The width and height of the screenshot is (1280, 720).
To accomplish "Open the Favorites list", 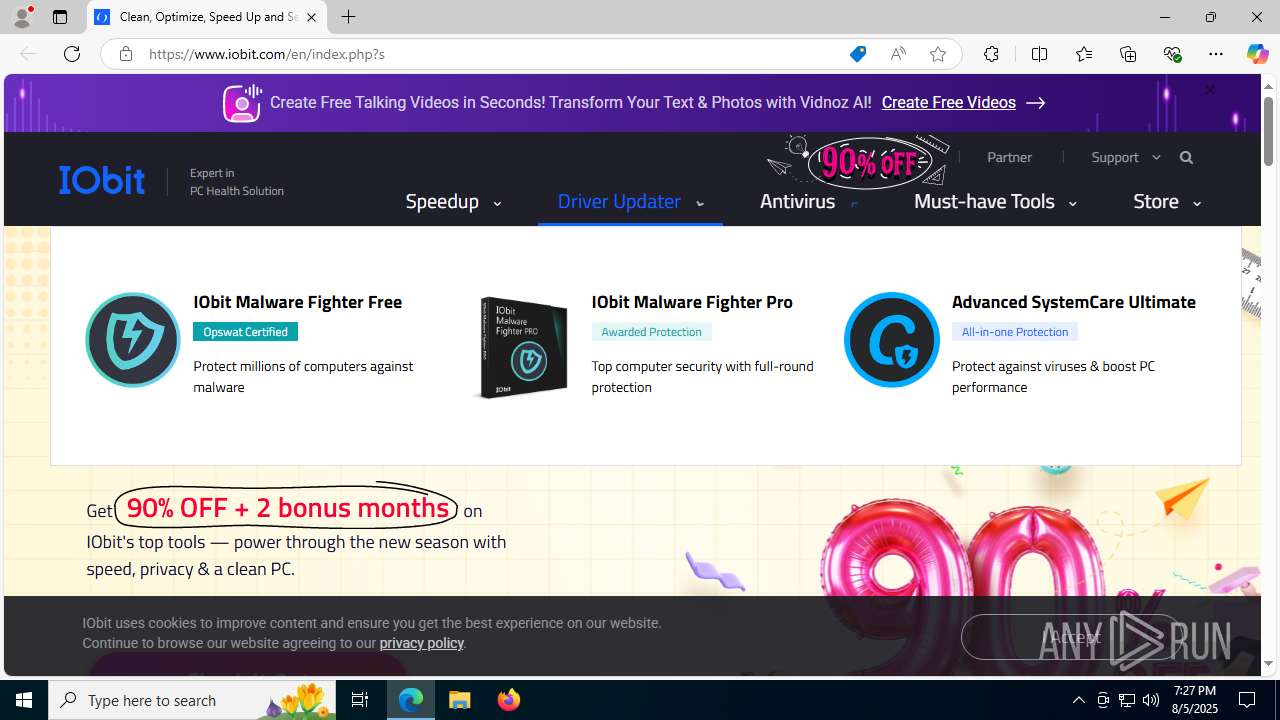I will tap(1084, 54).
